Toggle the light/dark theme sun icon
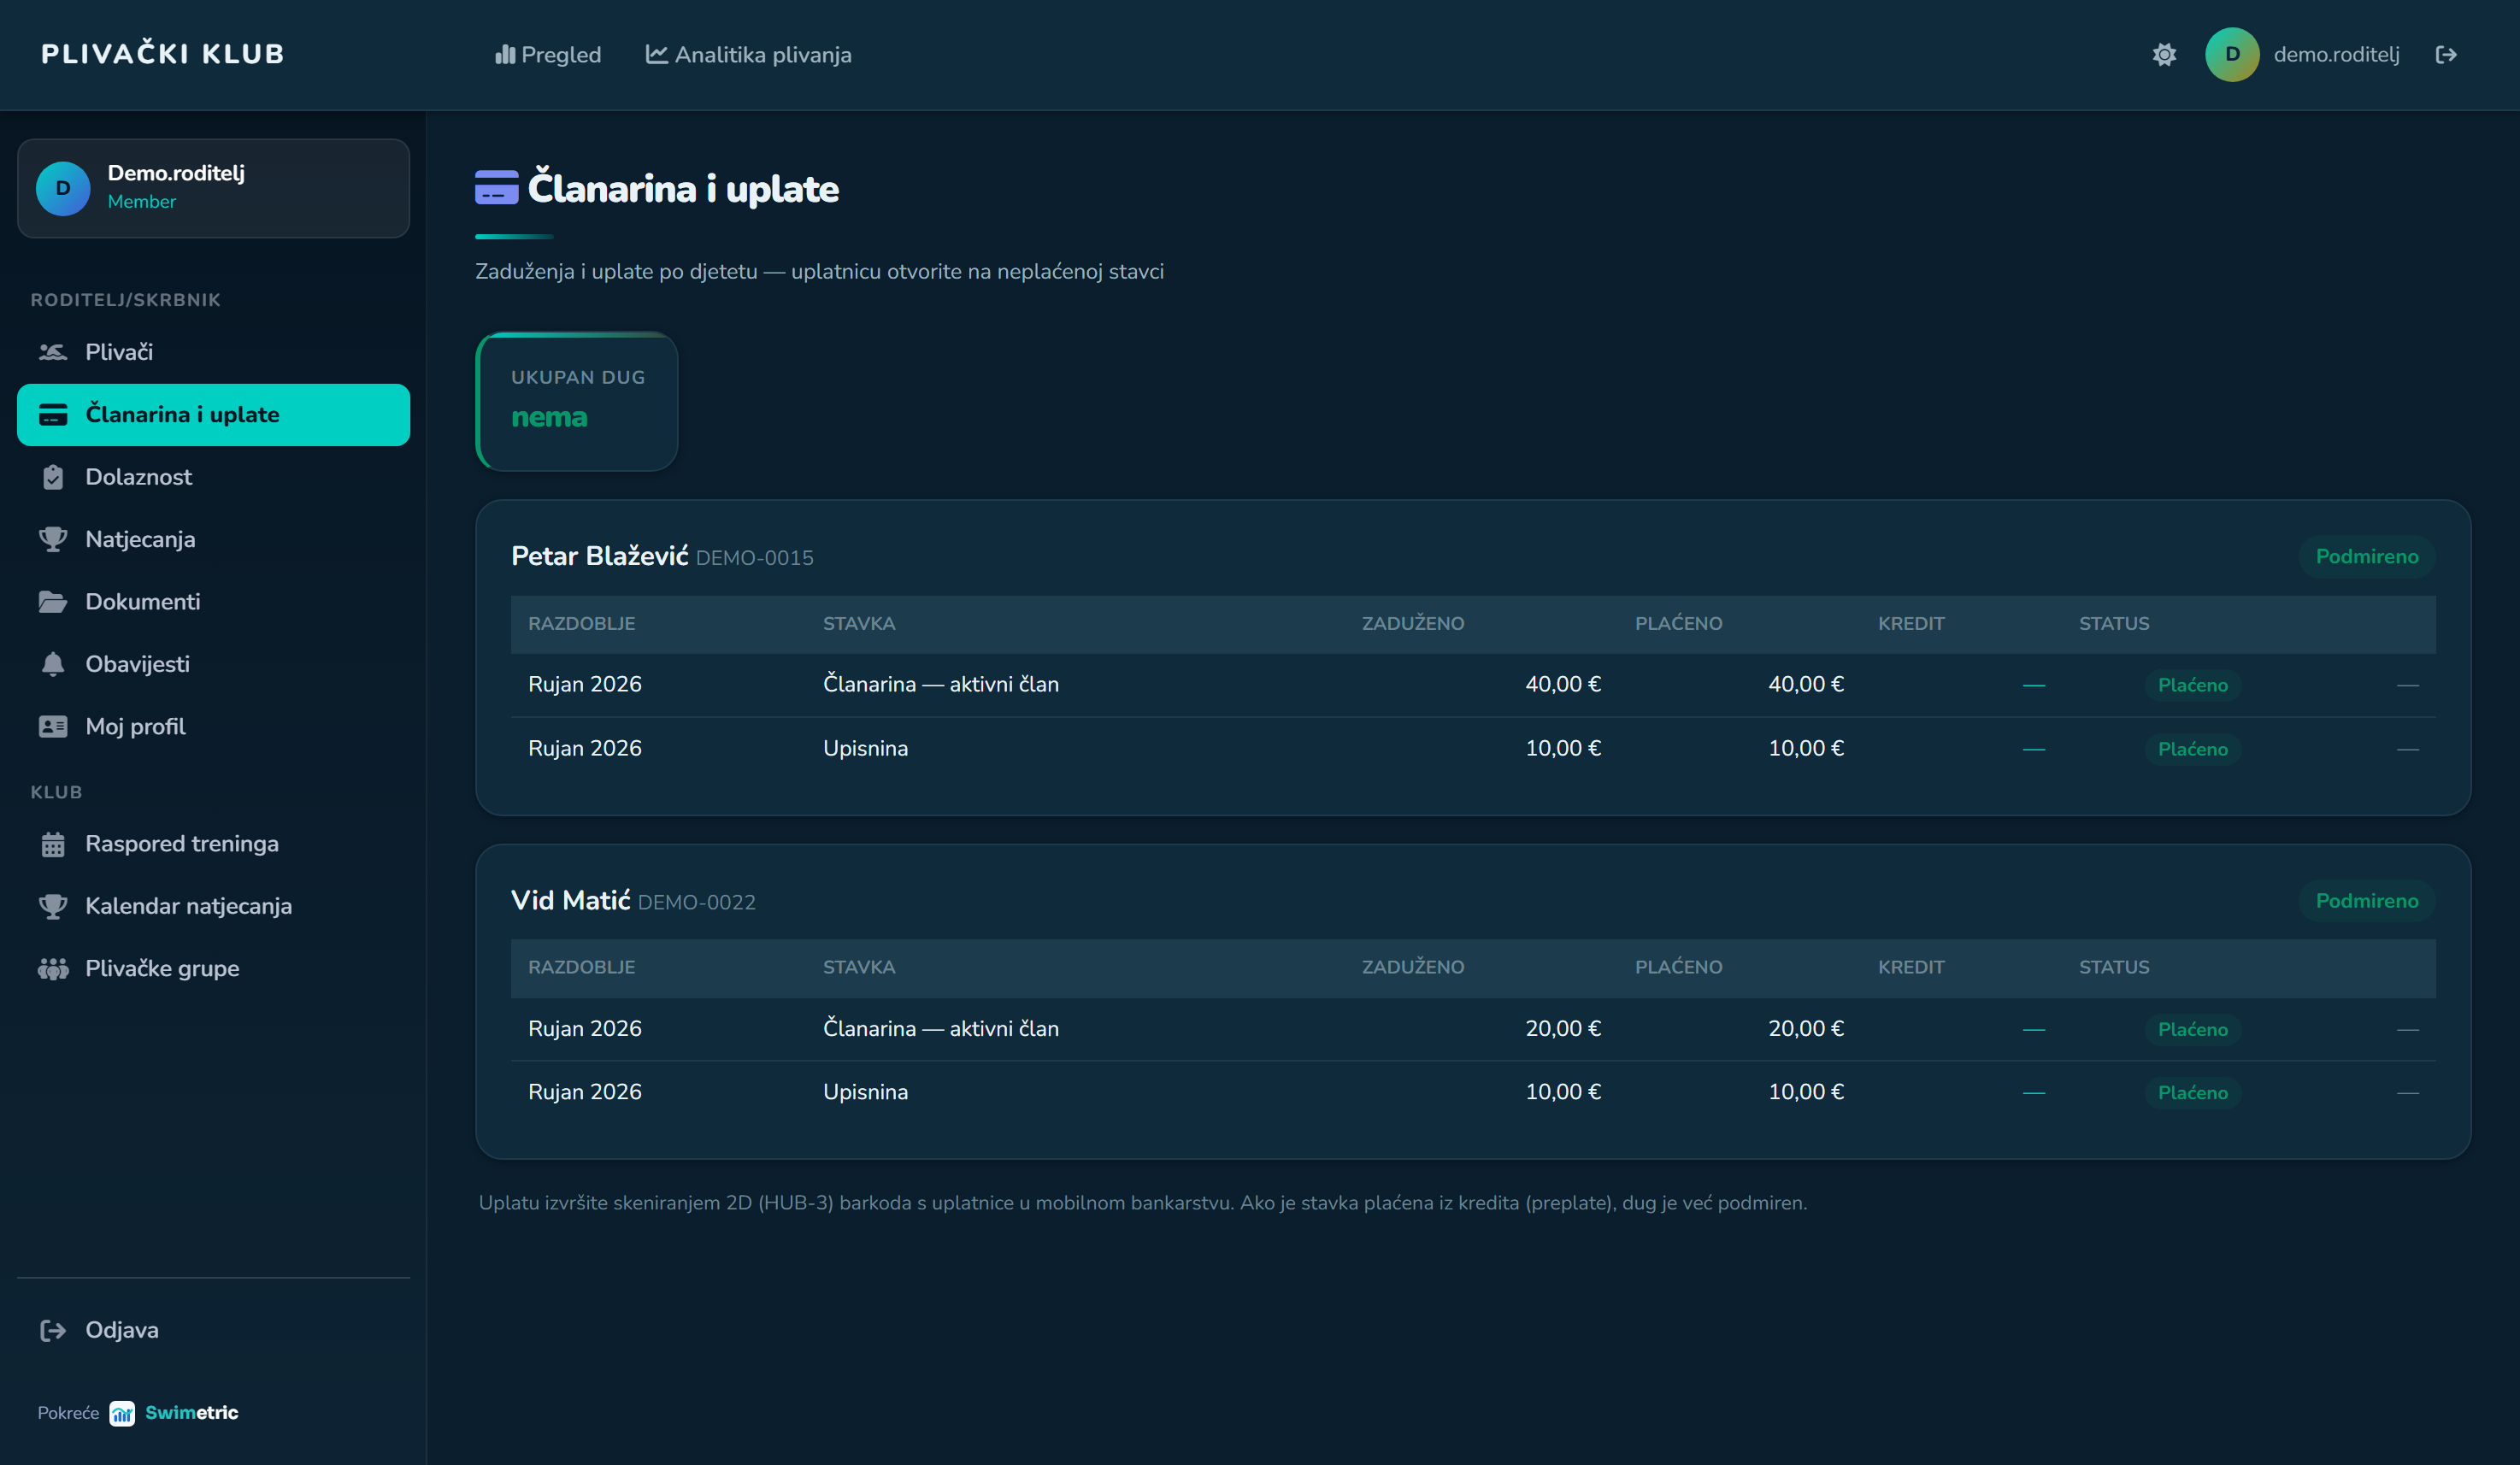The image size is (2520, 1465). (x=2164, y=55)
